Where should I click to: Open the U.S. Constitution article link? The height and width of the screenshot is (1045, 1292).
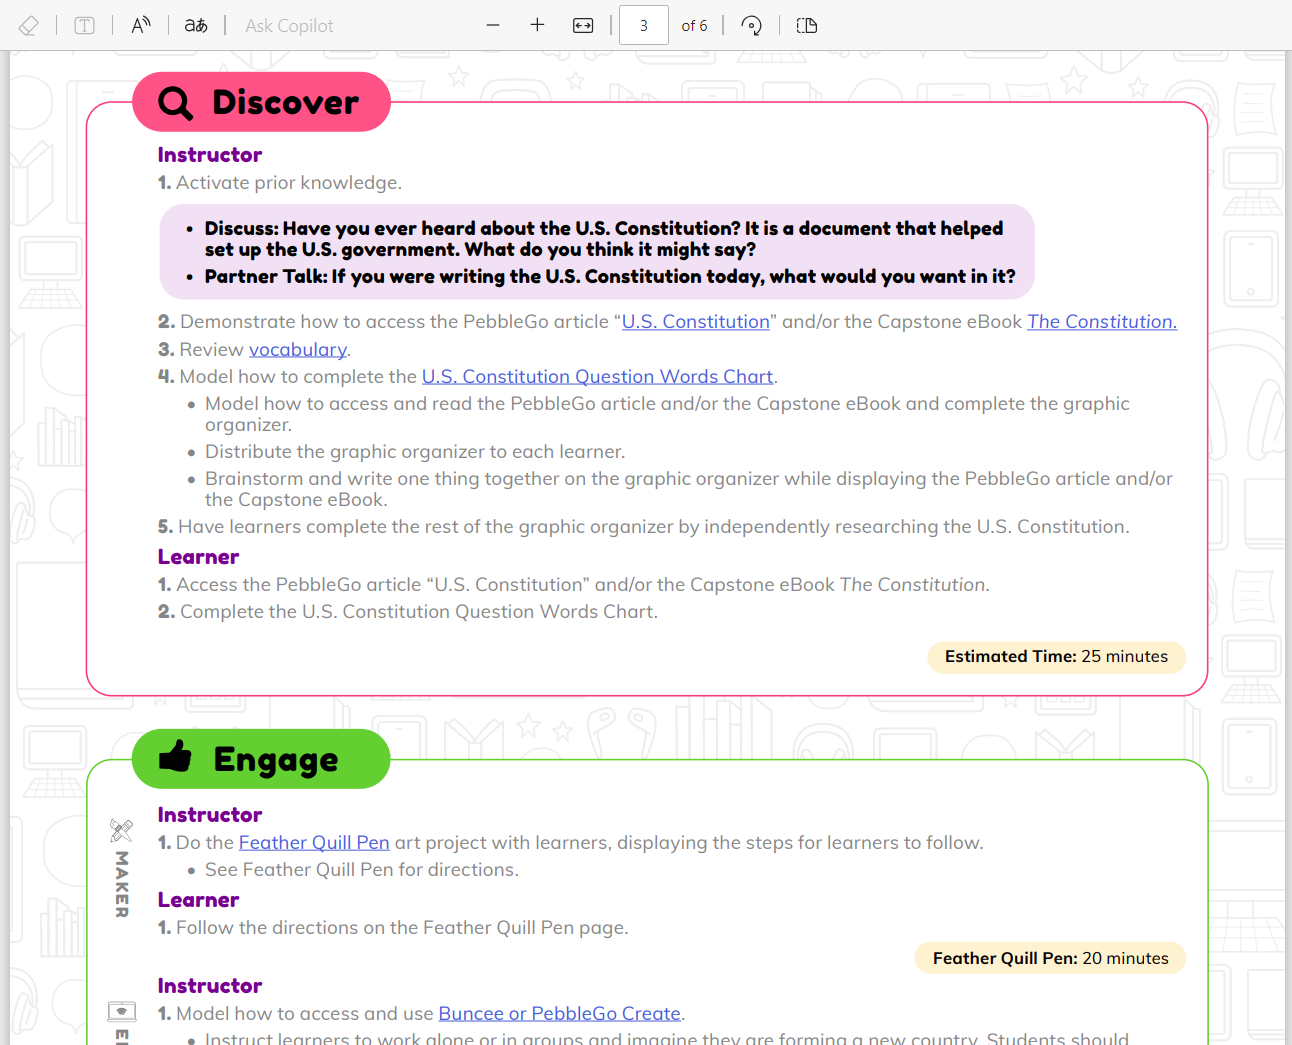point(696,322)
